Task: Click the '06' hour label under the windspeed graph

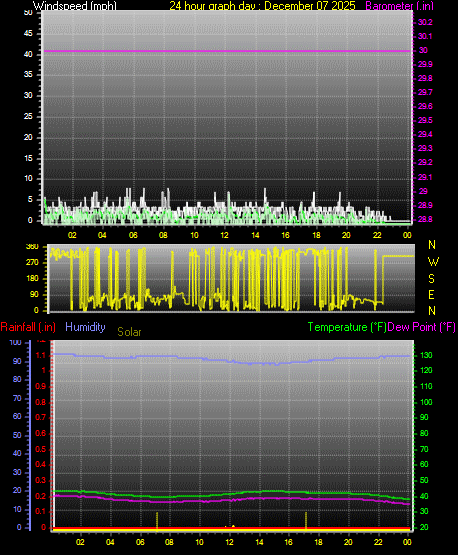Action: [133, 235]
